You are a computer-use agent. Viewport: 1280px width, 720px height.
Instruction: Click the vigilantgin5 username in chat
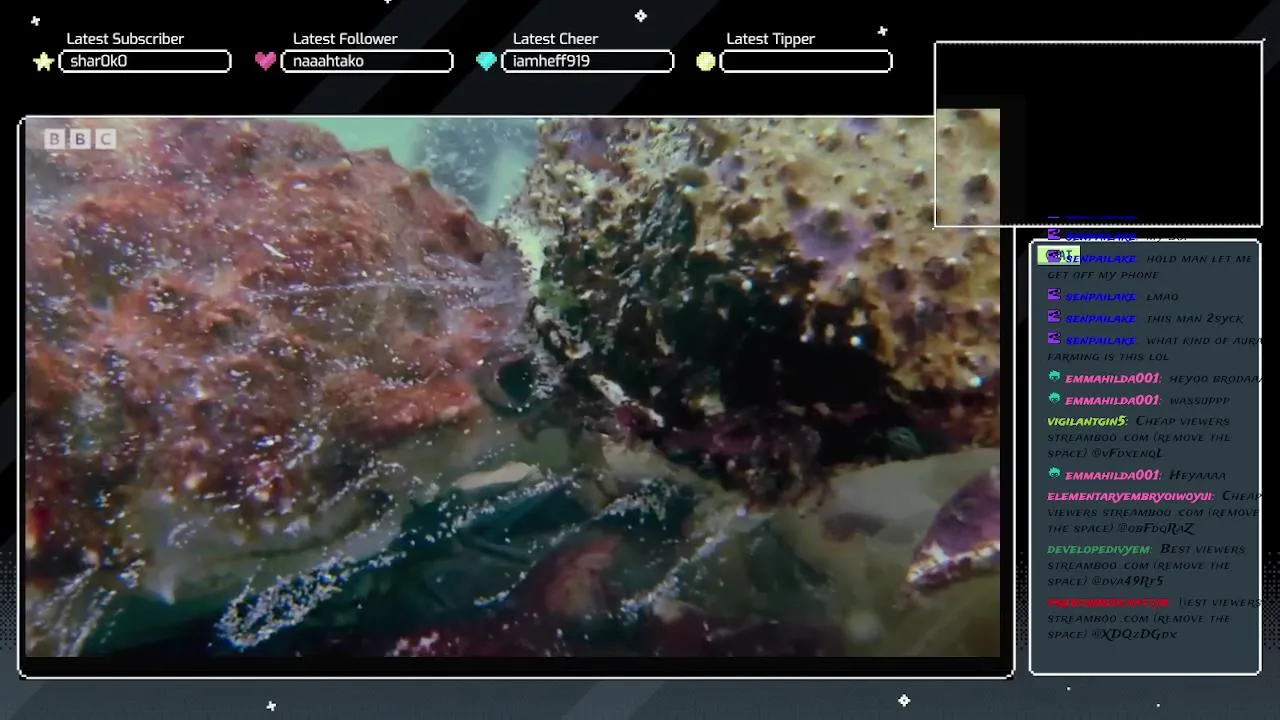coord(1087,421)
